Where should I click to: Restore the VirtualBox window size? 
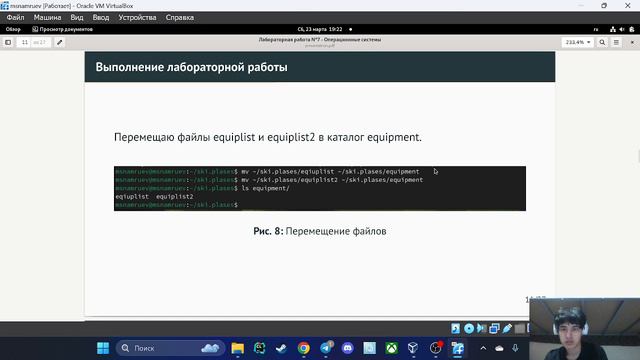pyautogui.click(x=604, y=6)
